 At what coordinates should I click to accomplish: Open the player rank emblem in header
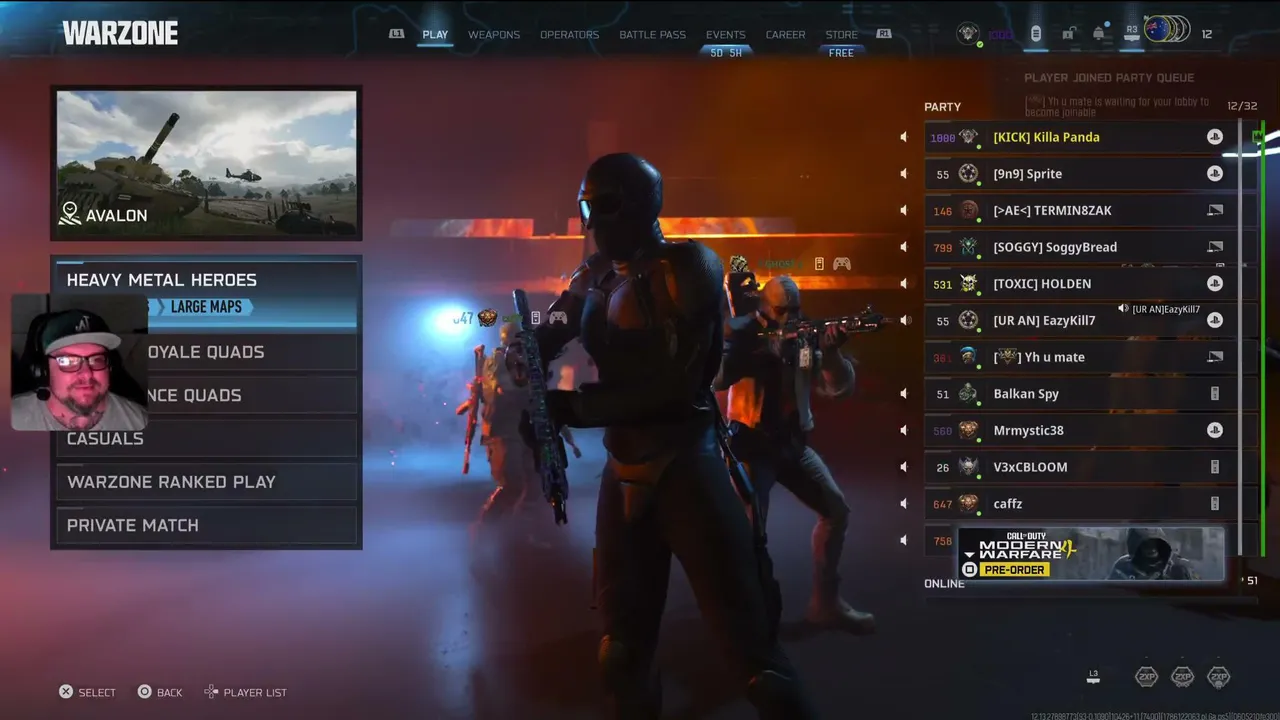point(968,34)
